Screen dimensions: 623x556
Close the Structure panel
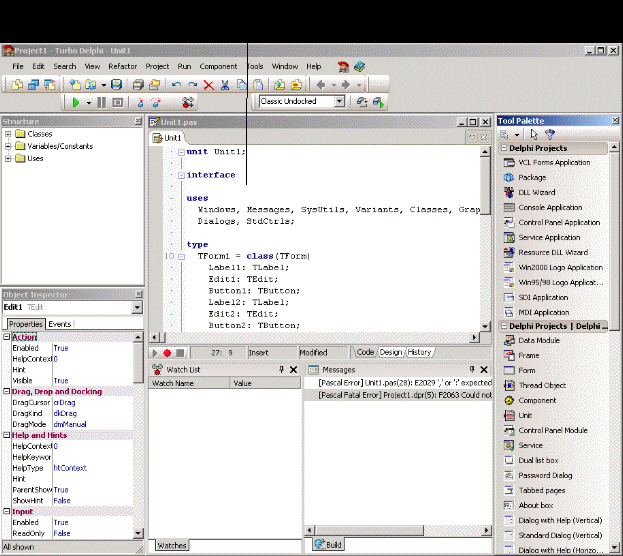(x=138, y=121)
